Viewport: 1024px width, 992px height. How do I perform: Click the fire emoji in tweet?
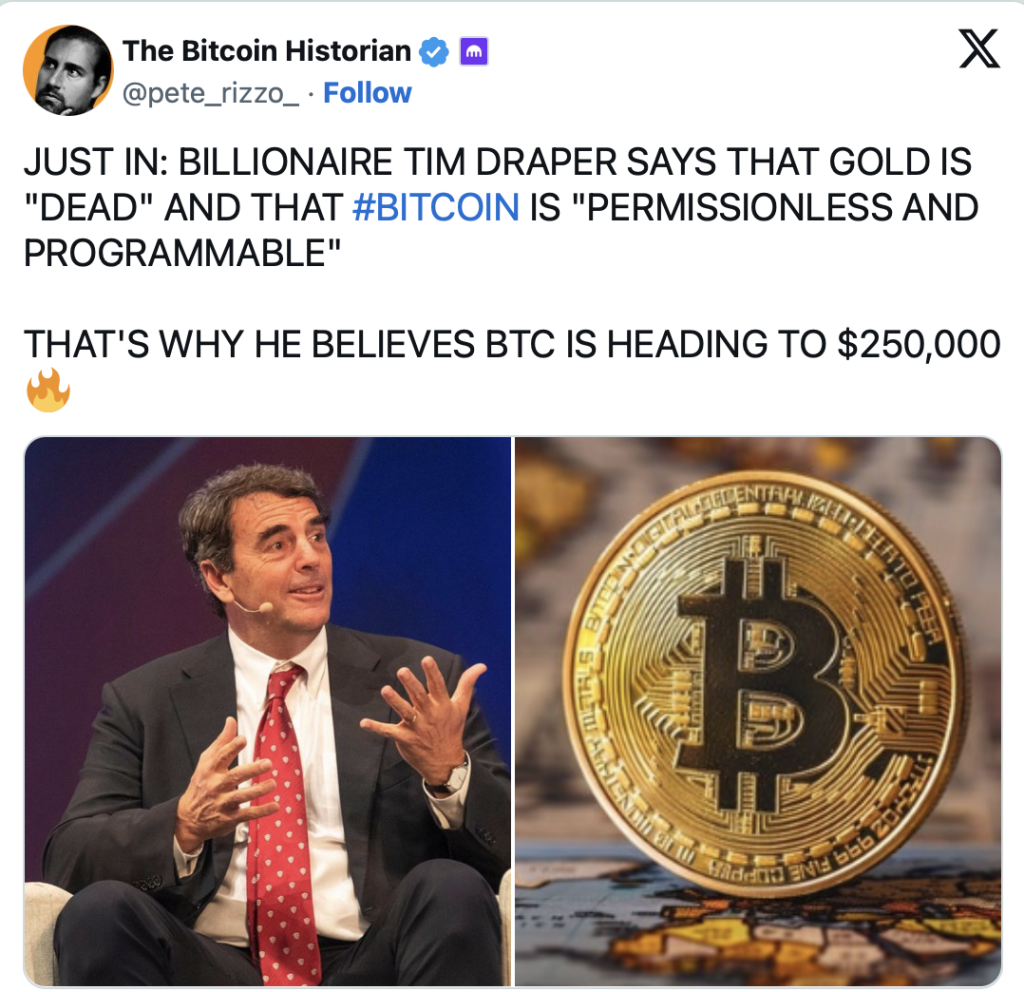coord(48,389)
